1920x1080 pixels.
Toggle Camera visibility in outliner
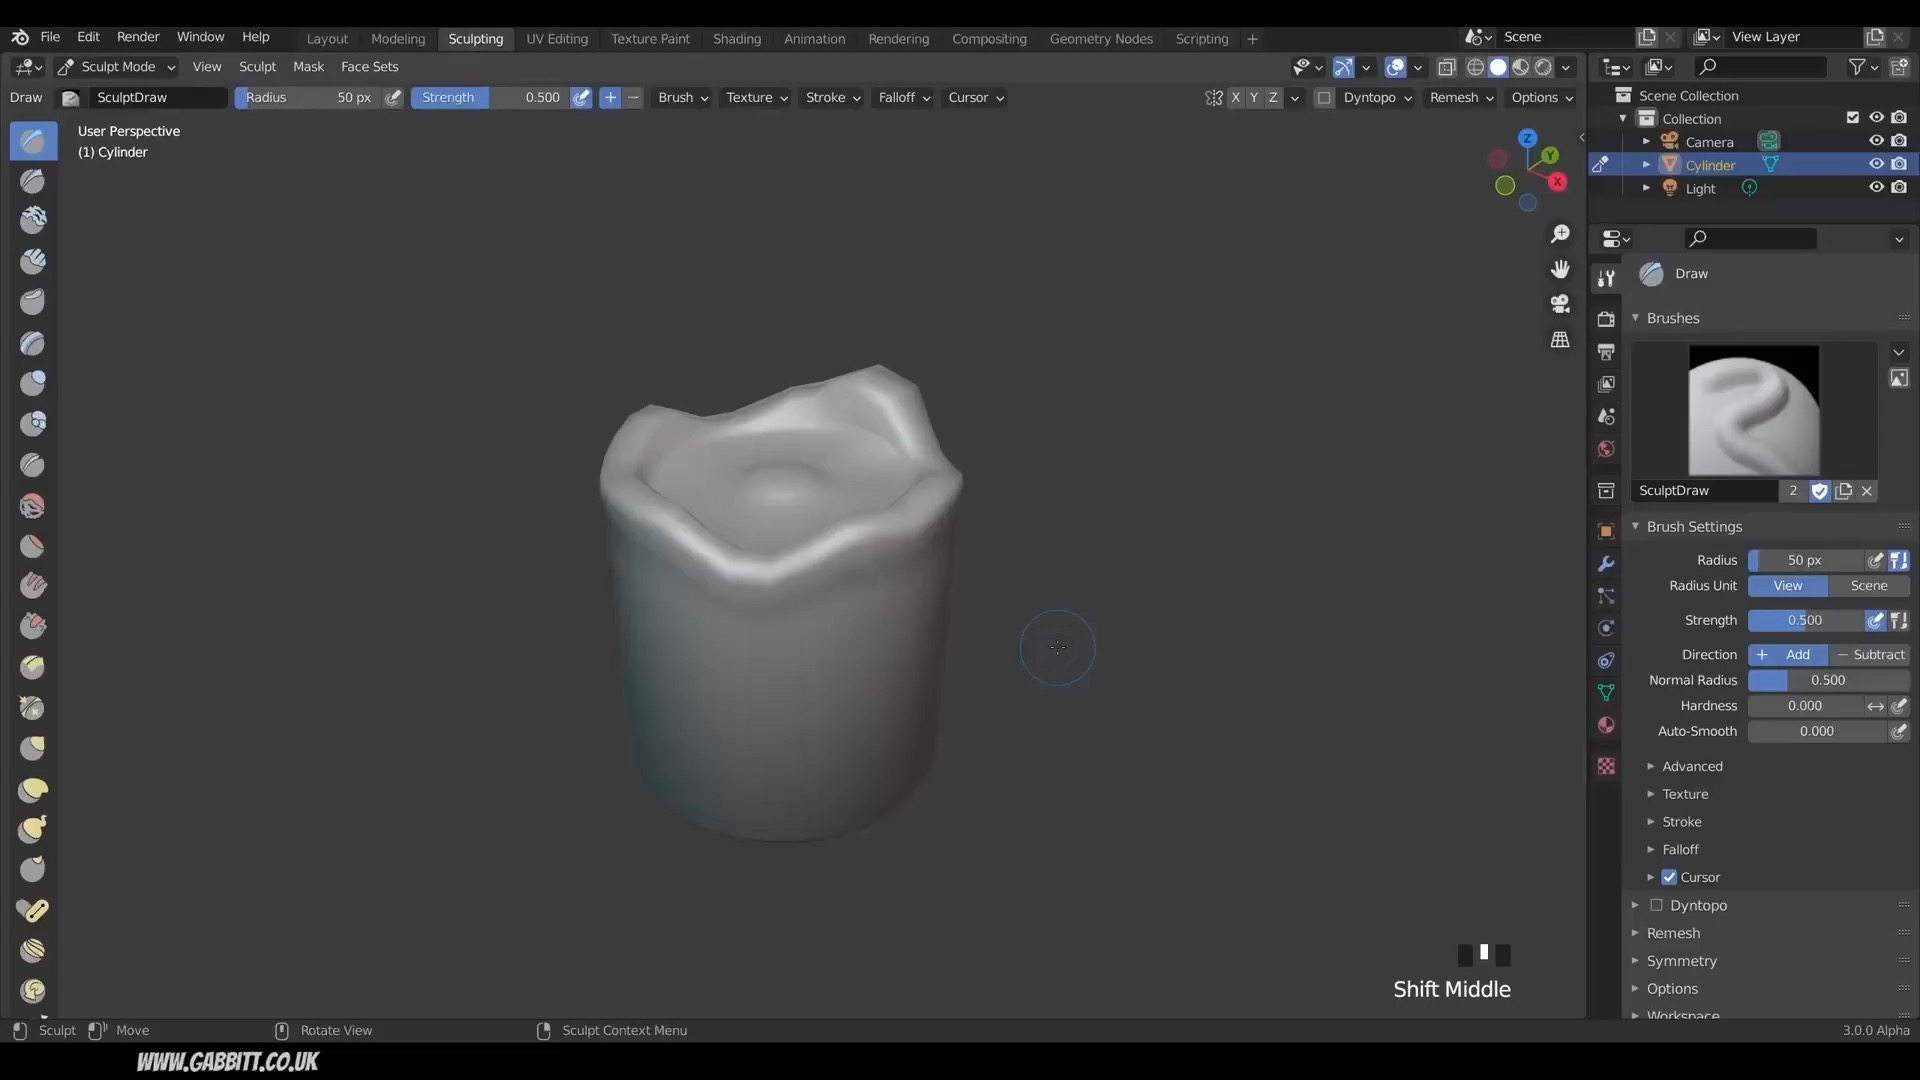tap(1874, 141)
